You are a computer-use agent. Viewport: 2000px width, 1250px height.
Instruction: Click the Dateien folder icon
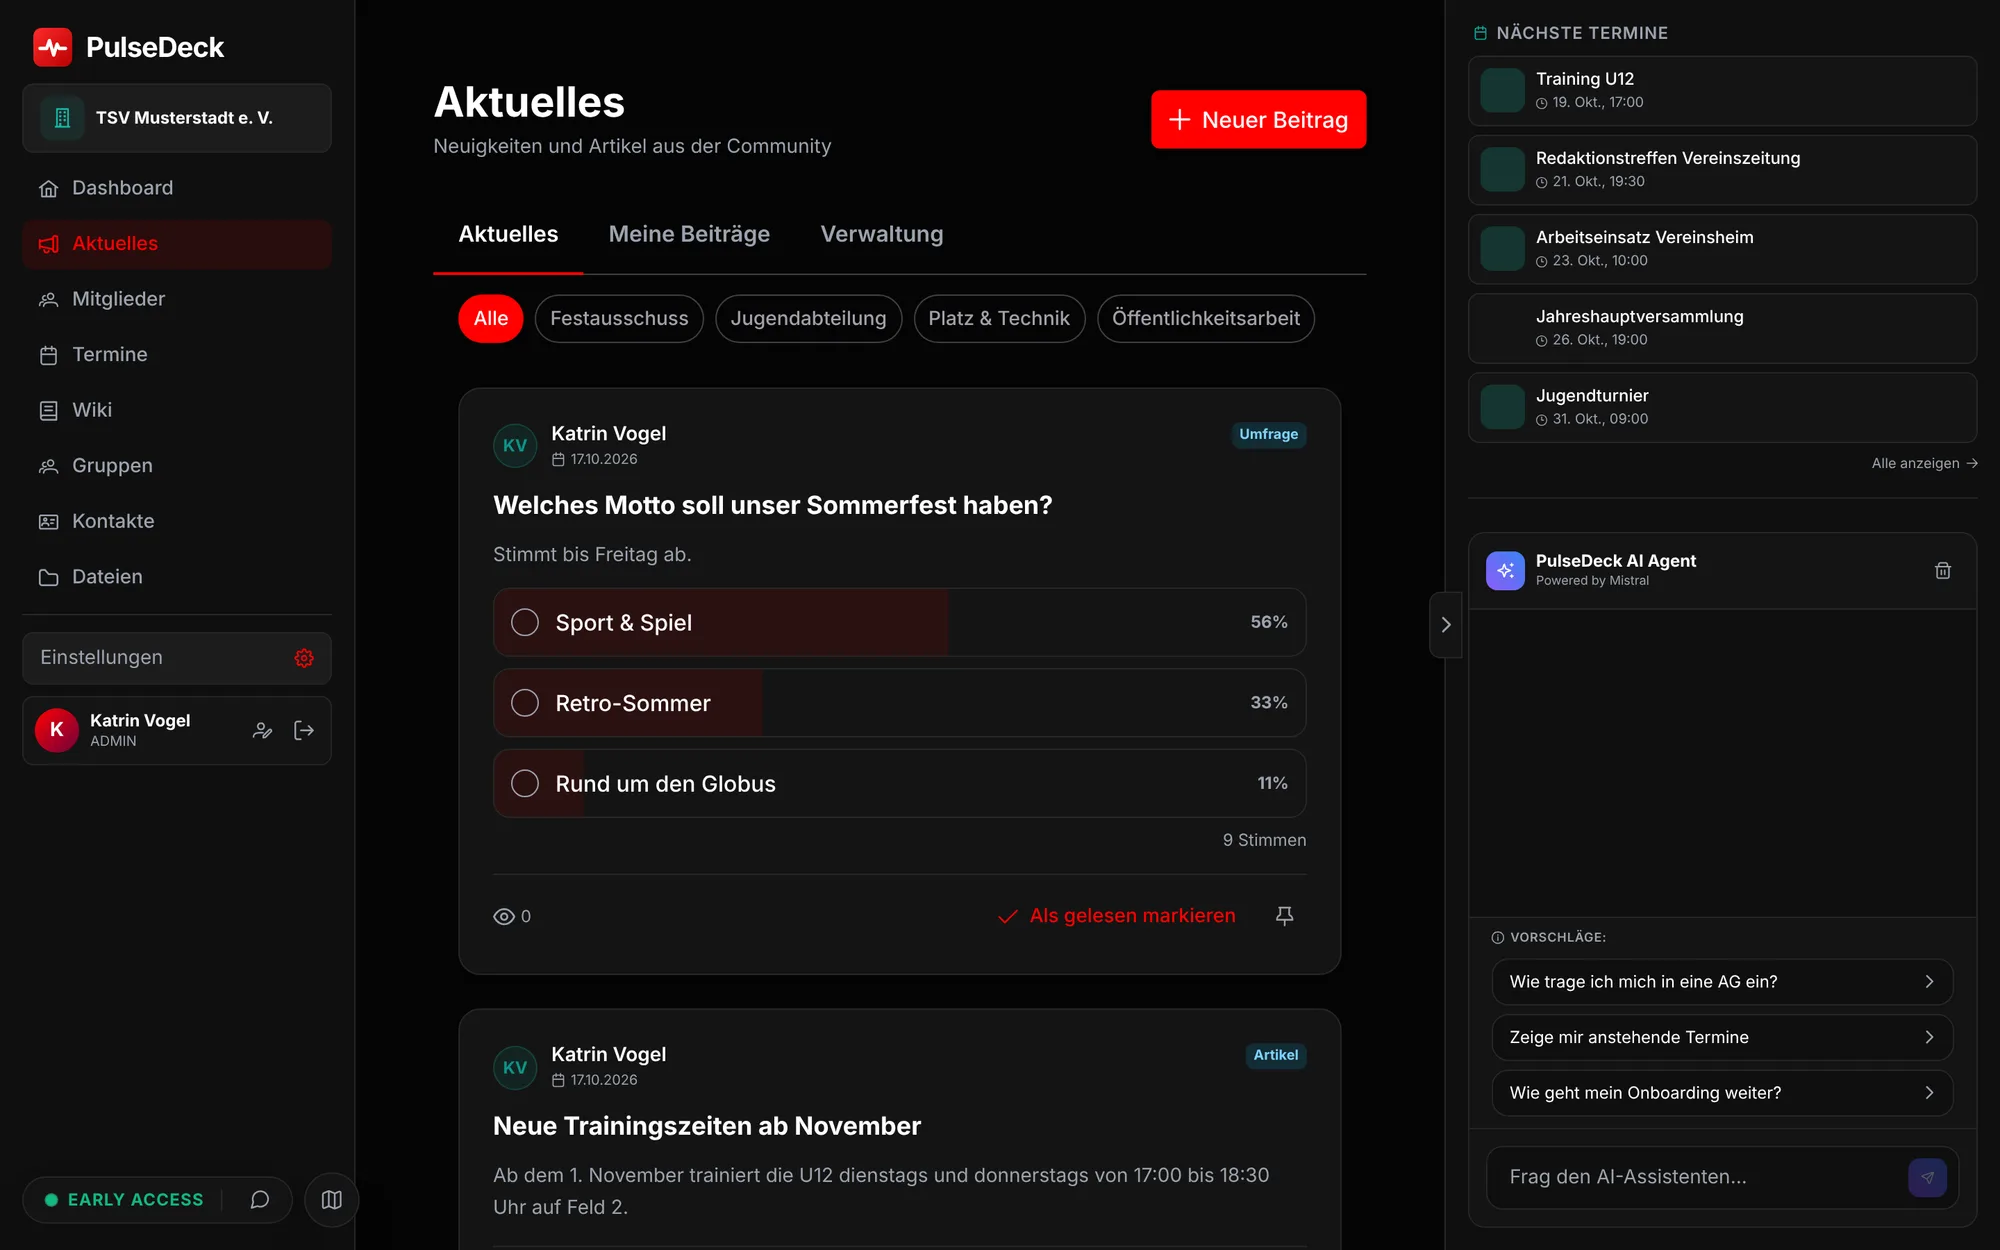click(48, 577)
